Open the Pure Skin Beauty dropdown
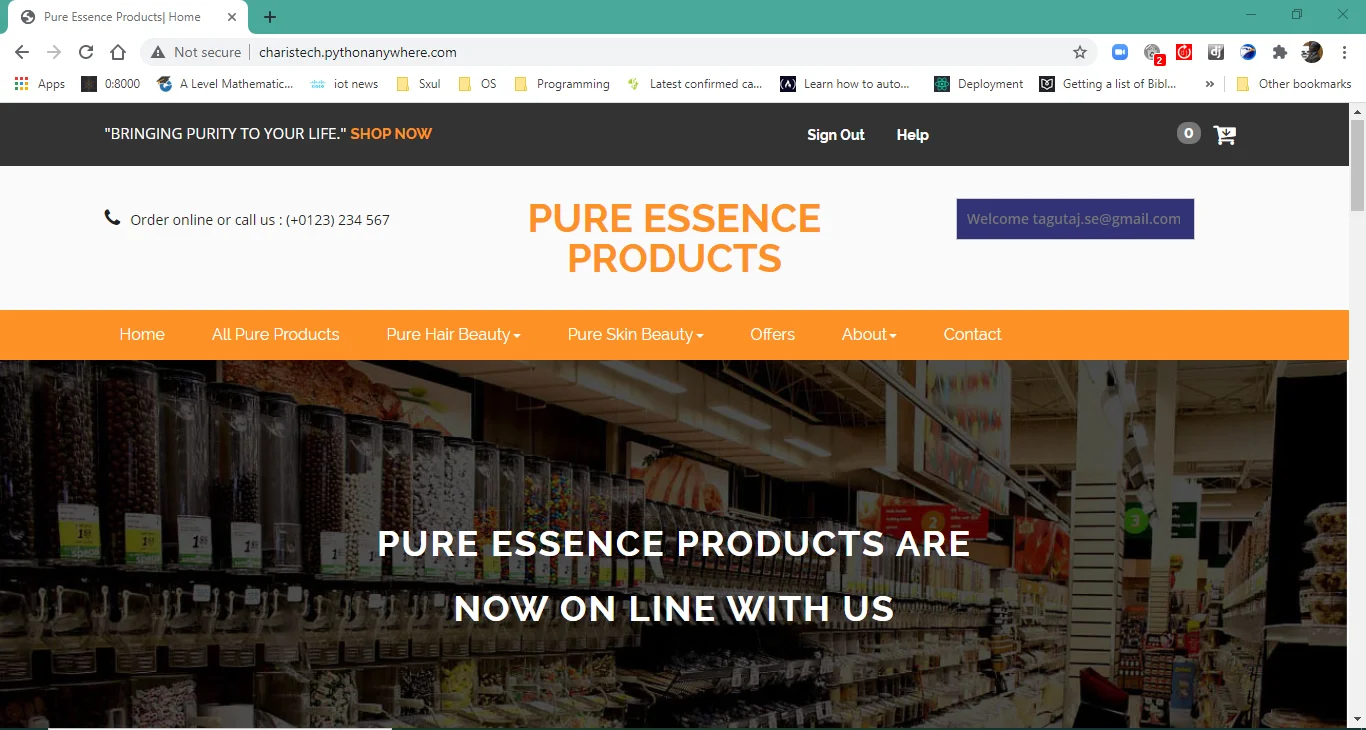This screenshot has width=1366, height=730. point(635,334)
